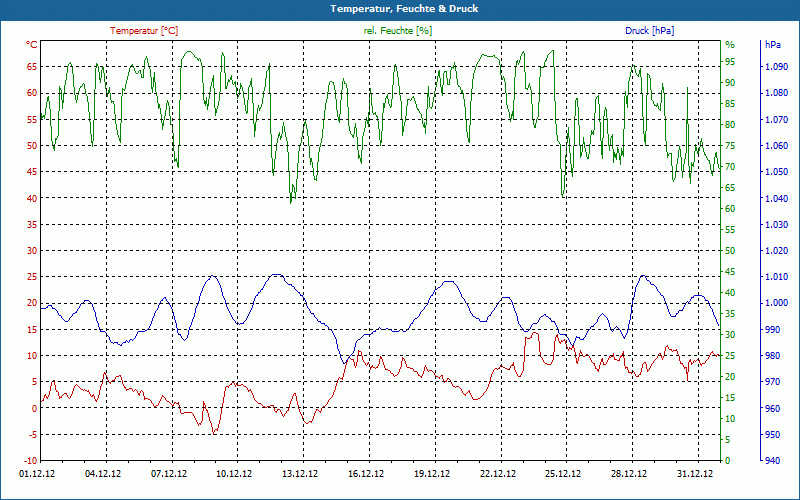
Task: Click the '1.050' pressure axis value
Action: click(777, 171)
